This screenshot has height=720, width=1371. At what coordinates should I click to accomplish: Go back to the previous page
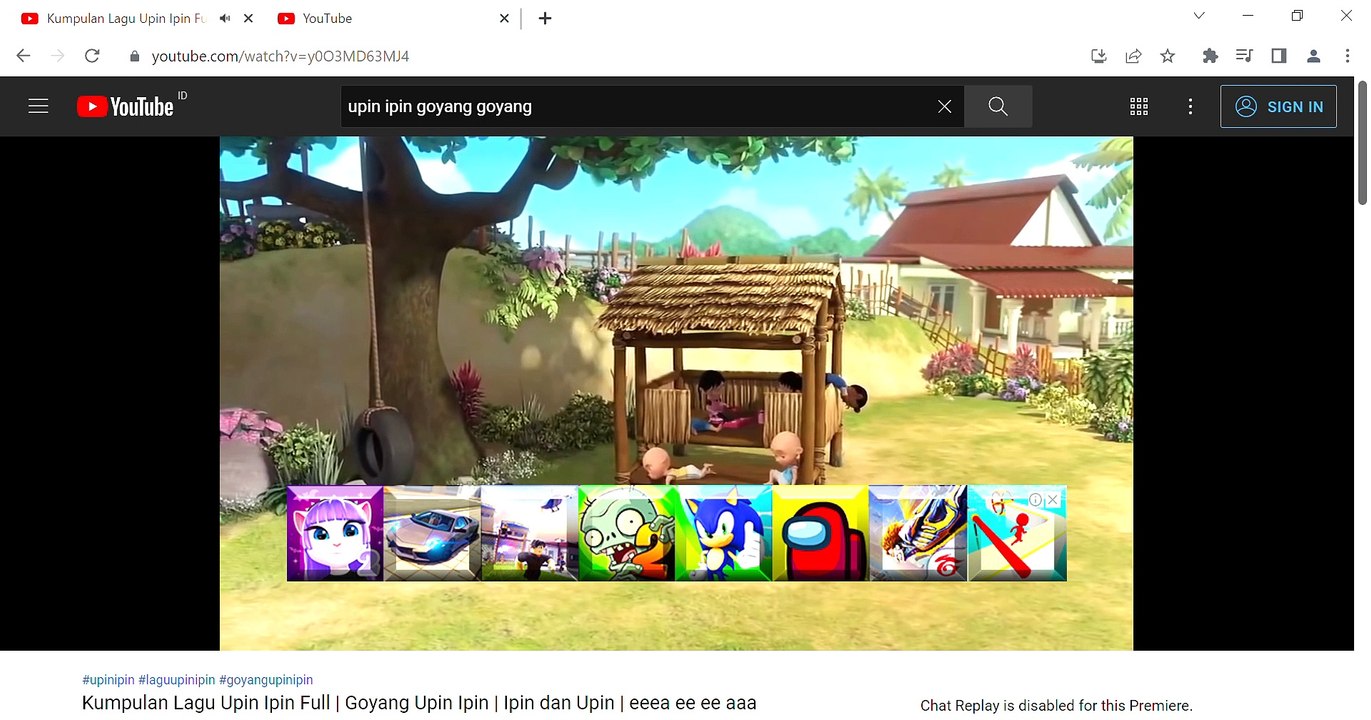(x=23, y=56)
